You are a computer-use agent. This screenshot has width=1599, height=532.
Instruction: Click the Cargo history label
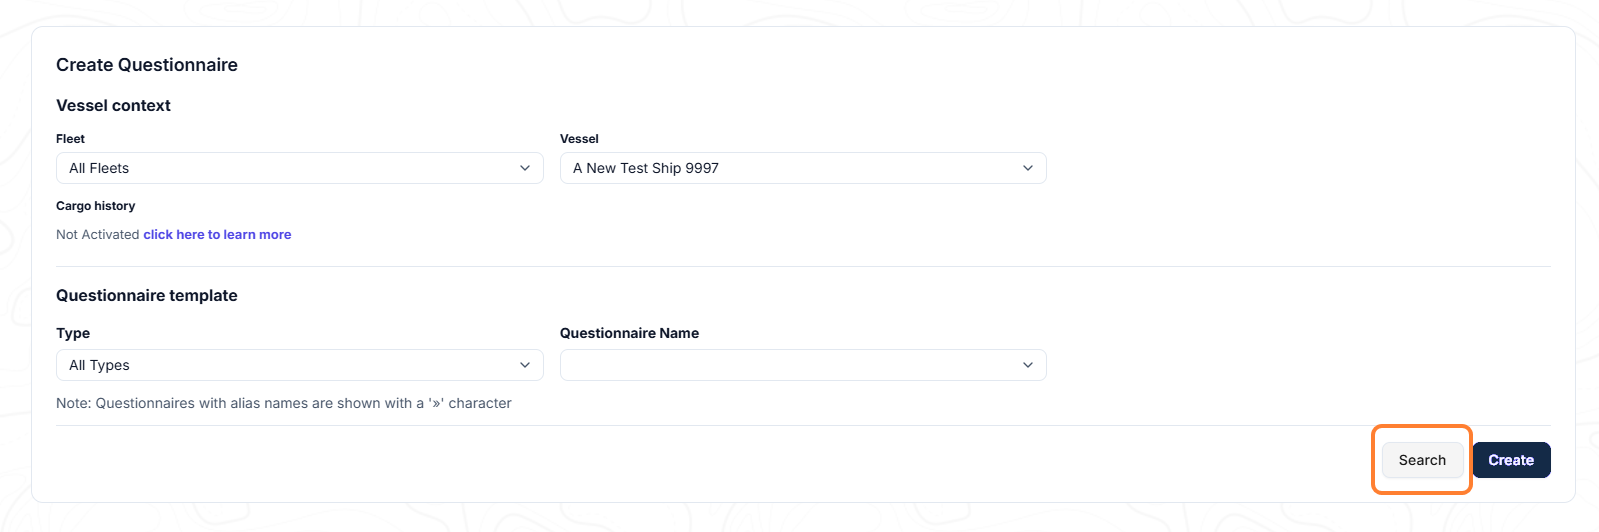(x=95, y=206)
